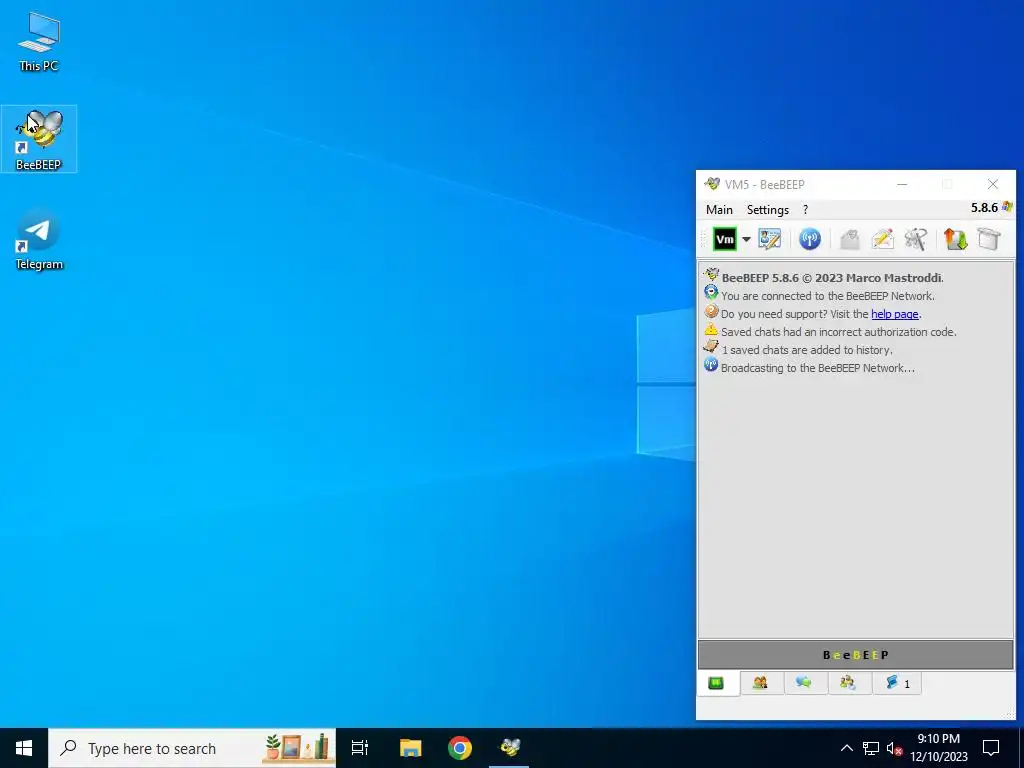Click the grey BeeBEEP banner bar
The height and width of the screenshot is (768, 1024).
tap(856, 655)
